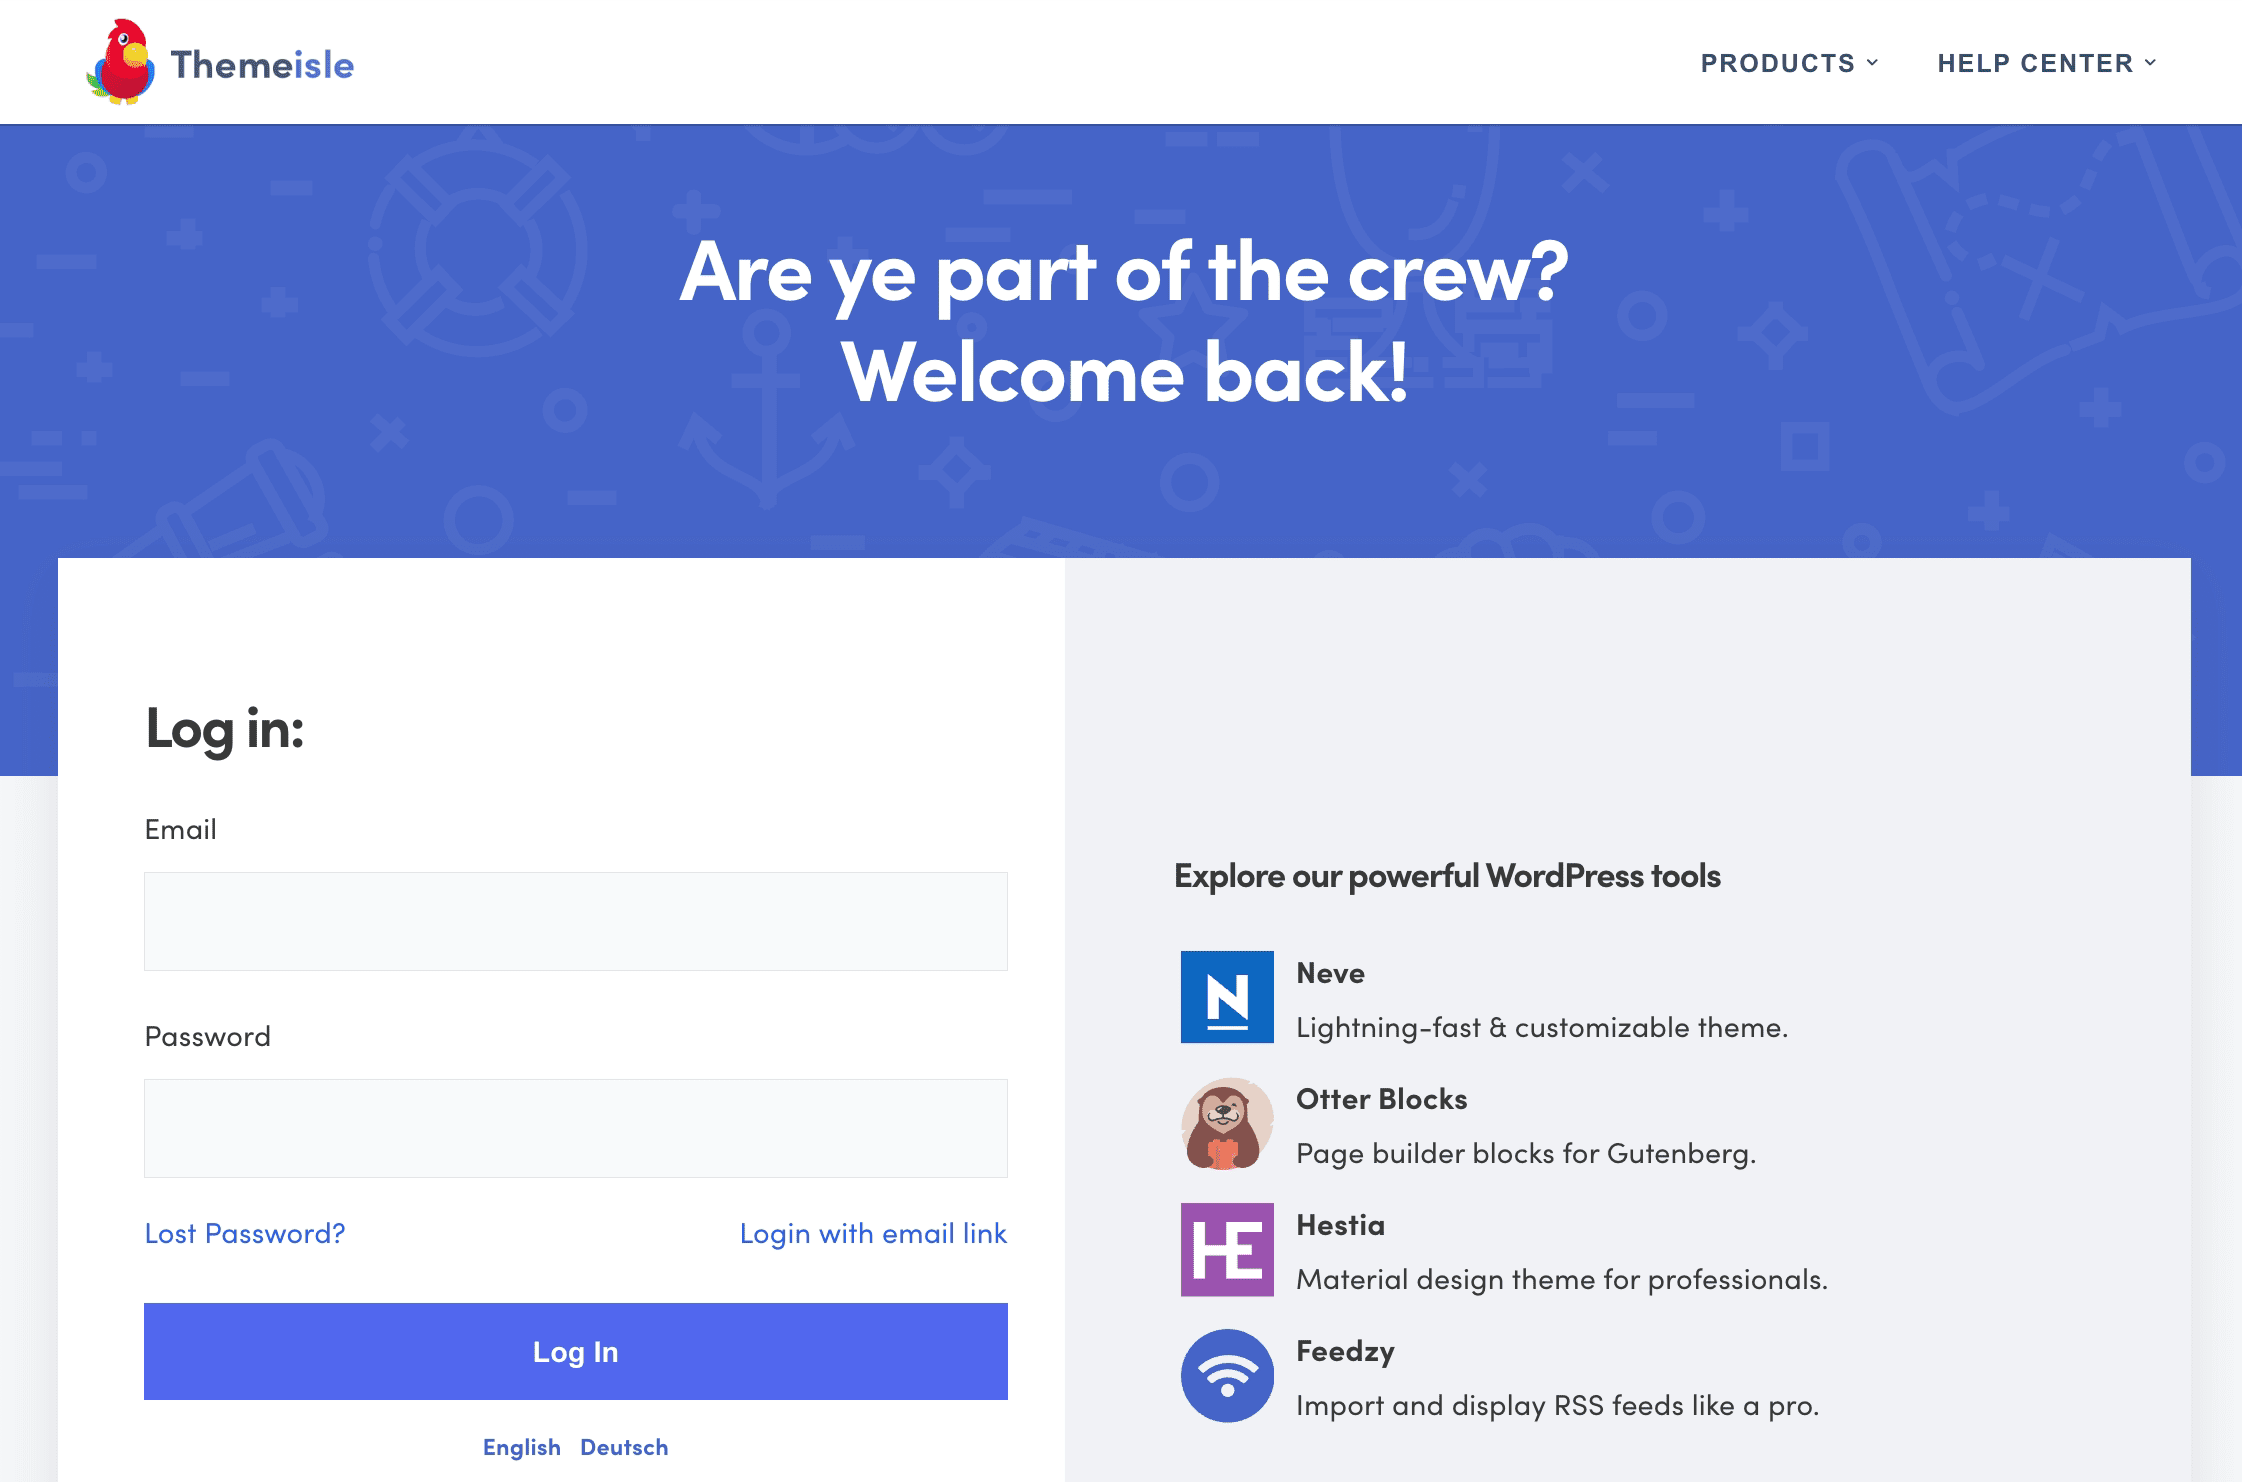Viewport: 2242px width, 1482px height.
Task: Click the Otter Blocks mascot icon
Action: 1227,1124
